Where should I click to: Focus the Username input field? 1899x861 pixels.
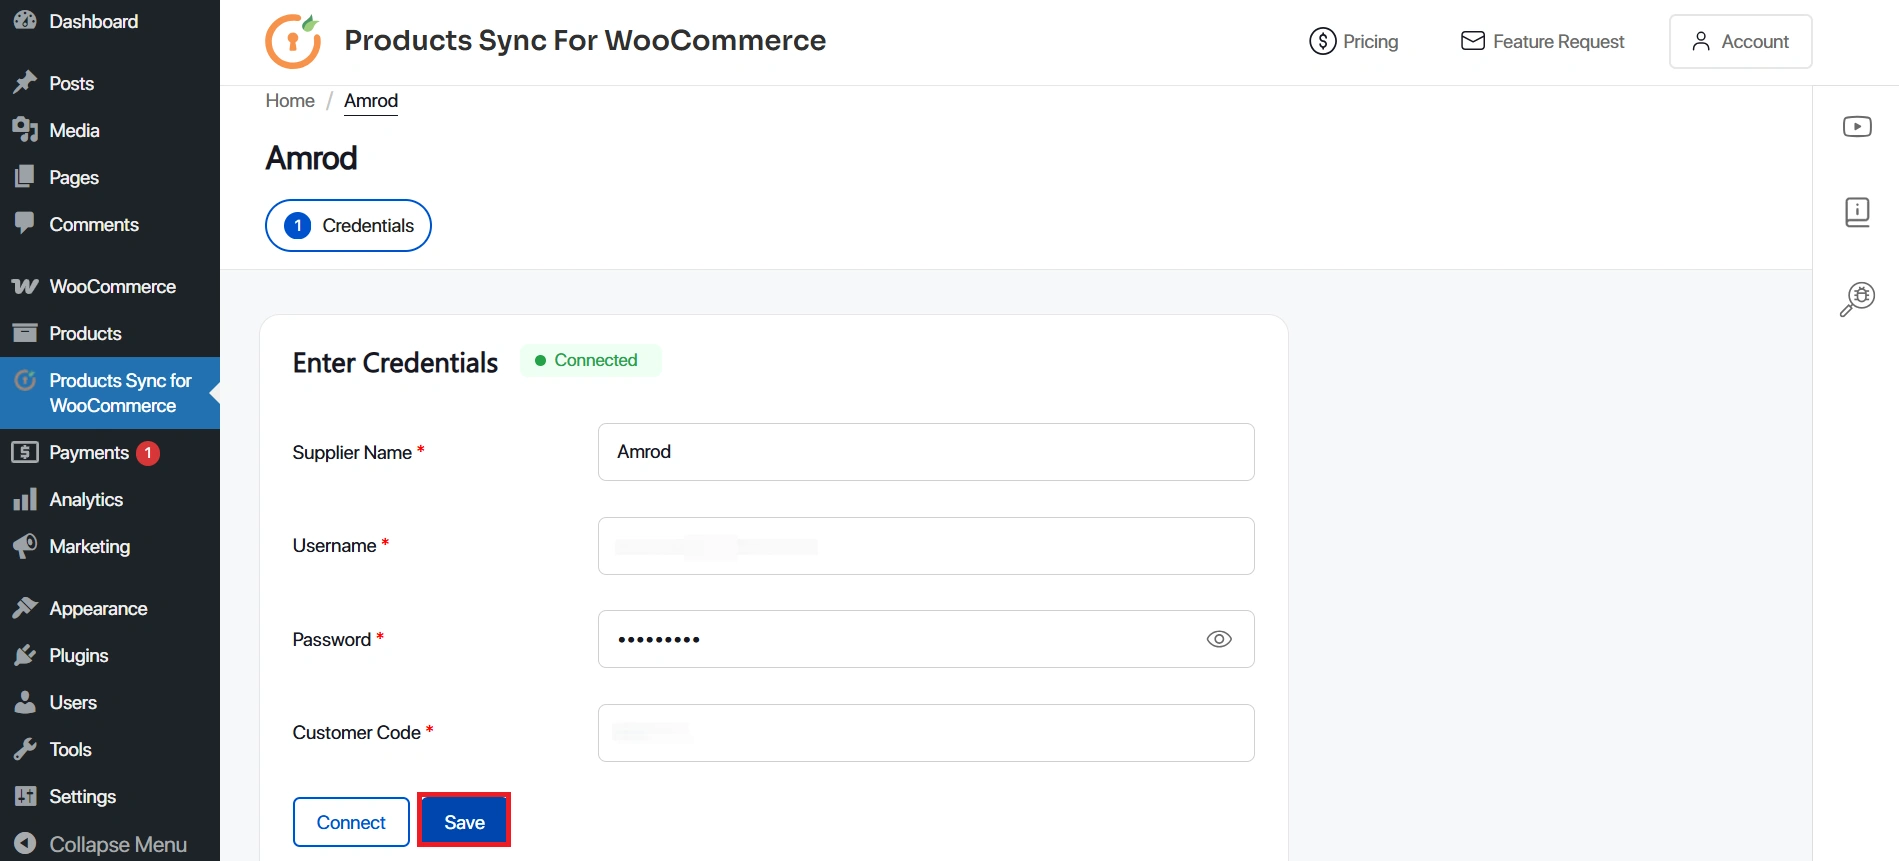[926, 546]
